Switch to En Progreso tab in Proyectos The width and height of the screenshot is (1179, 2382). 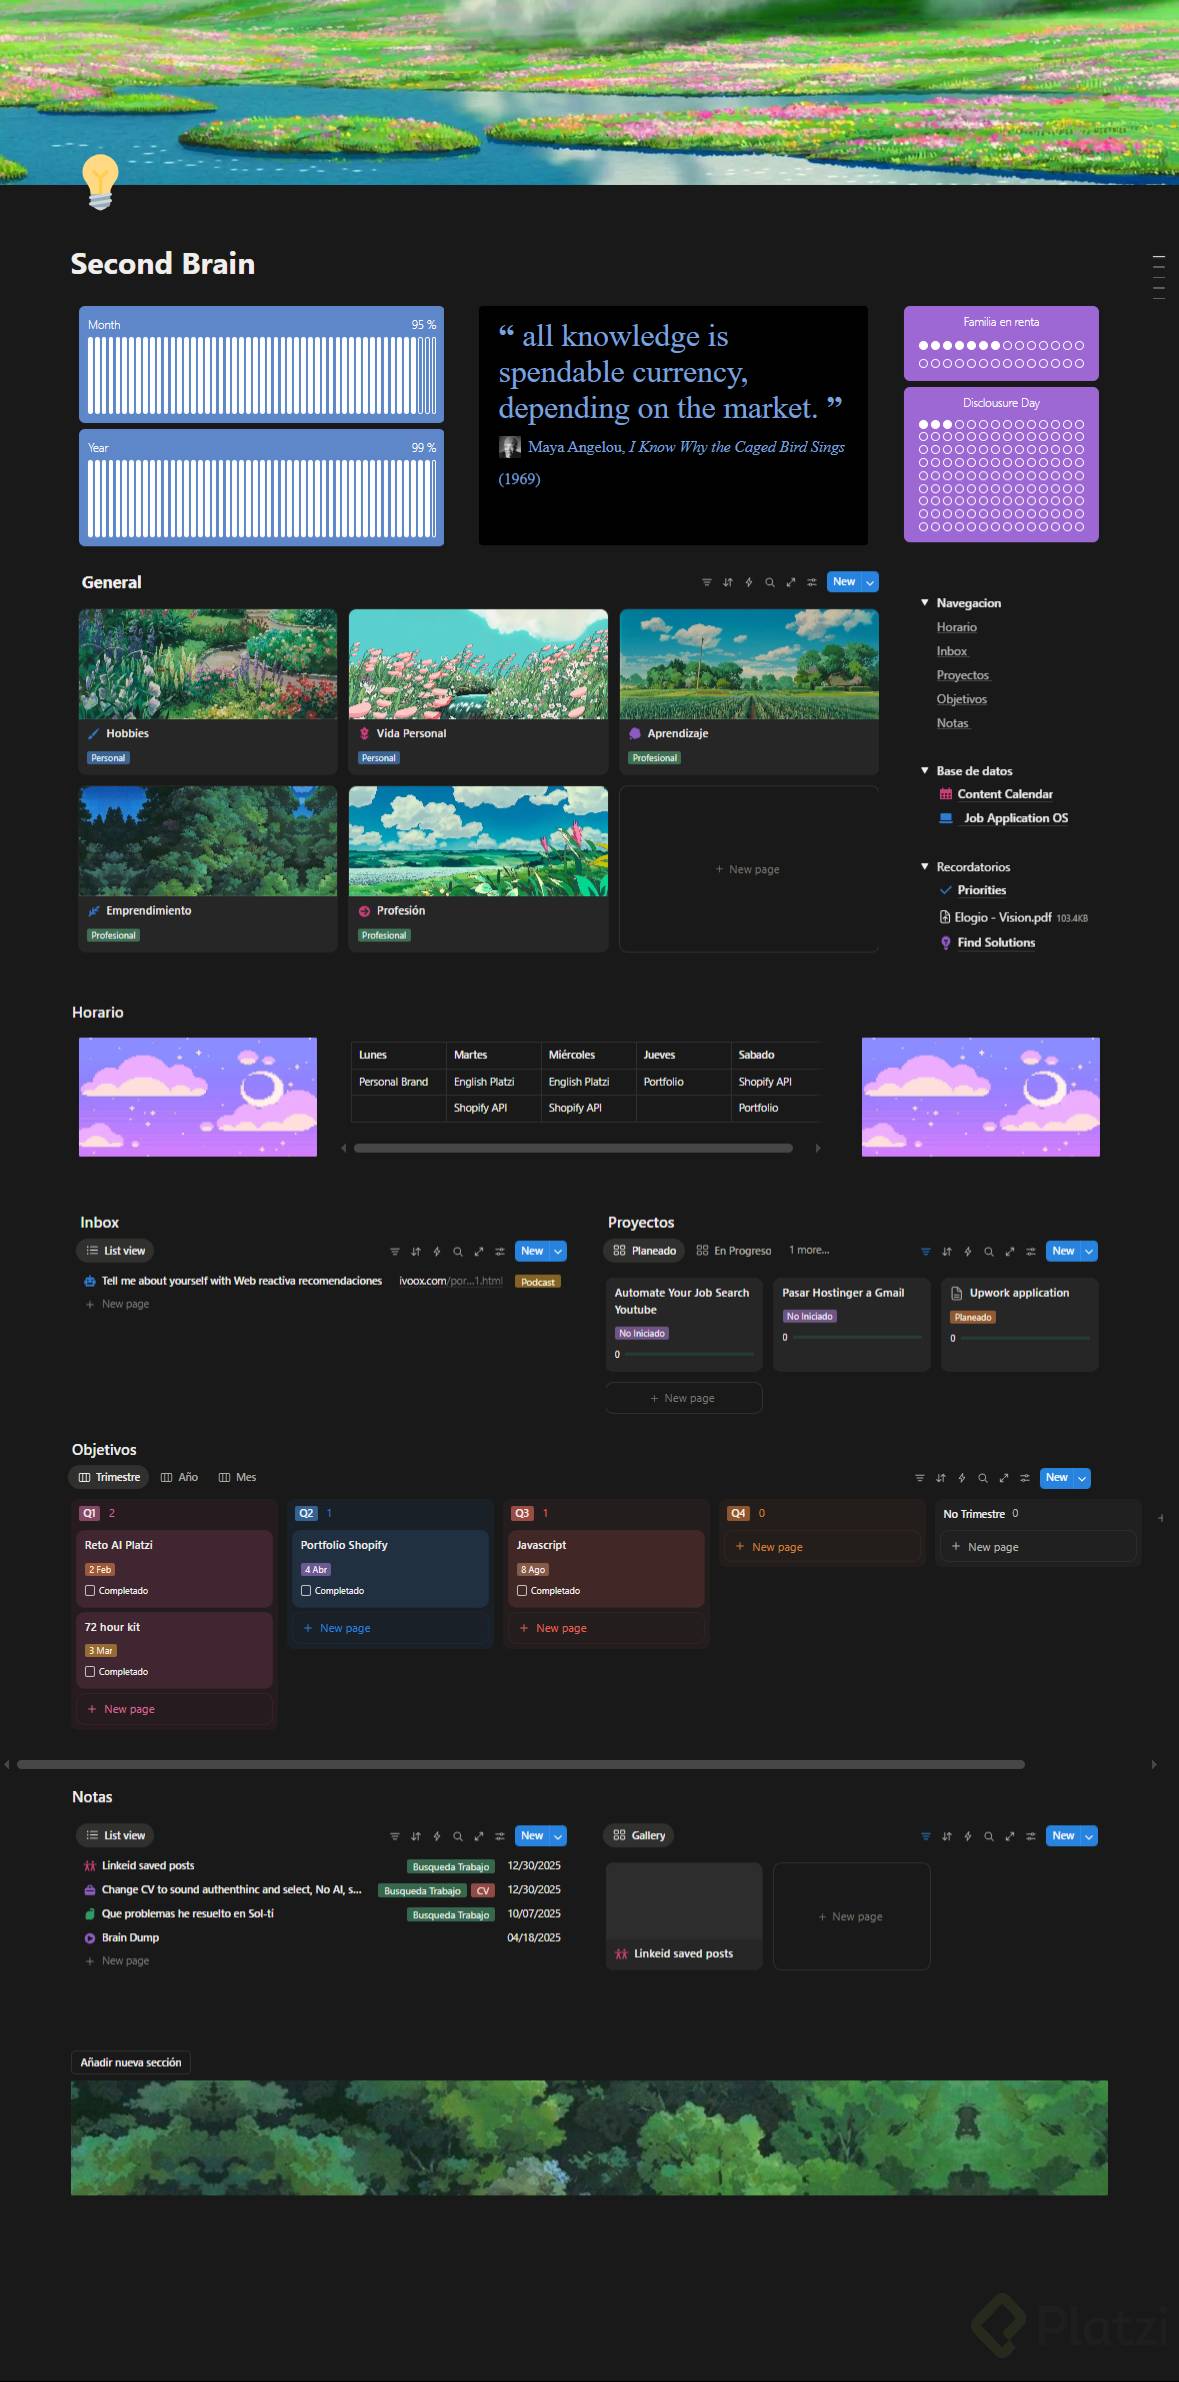point(734,1251)
